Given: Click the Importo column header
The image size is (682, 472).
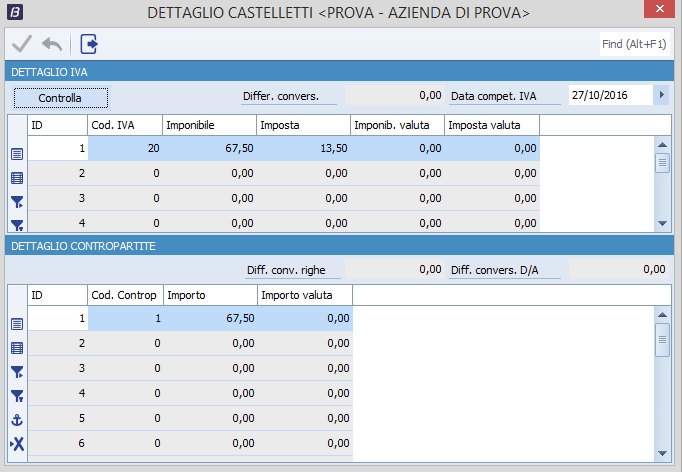Looking at the screenshot, I should (211, 295).
